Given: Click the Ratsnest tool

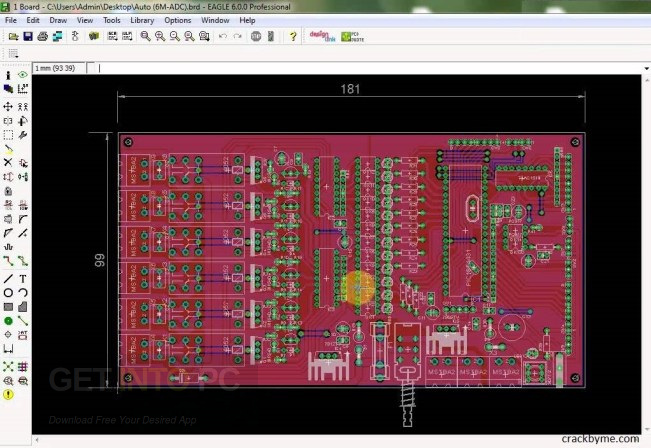Looking at the screenshot, I should [8, 367].
